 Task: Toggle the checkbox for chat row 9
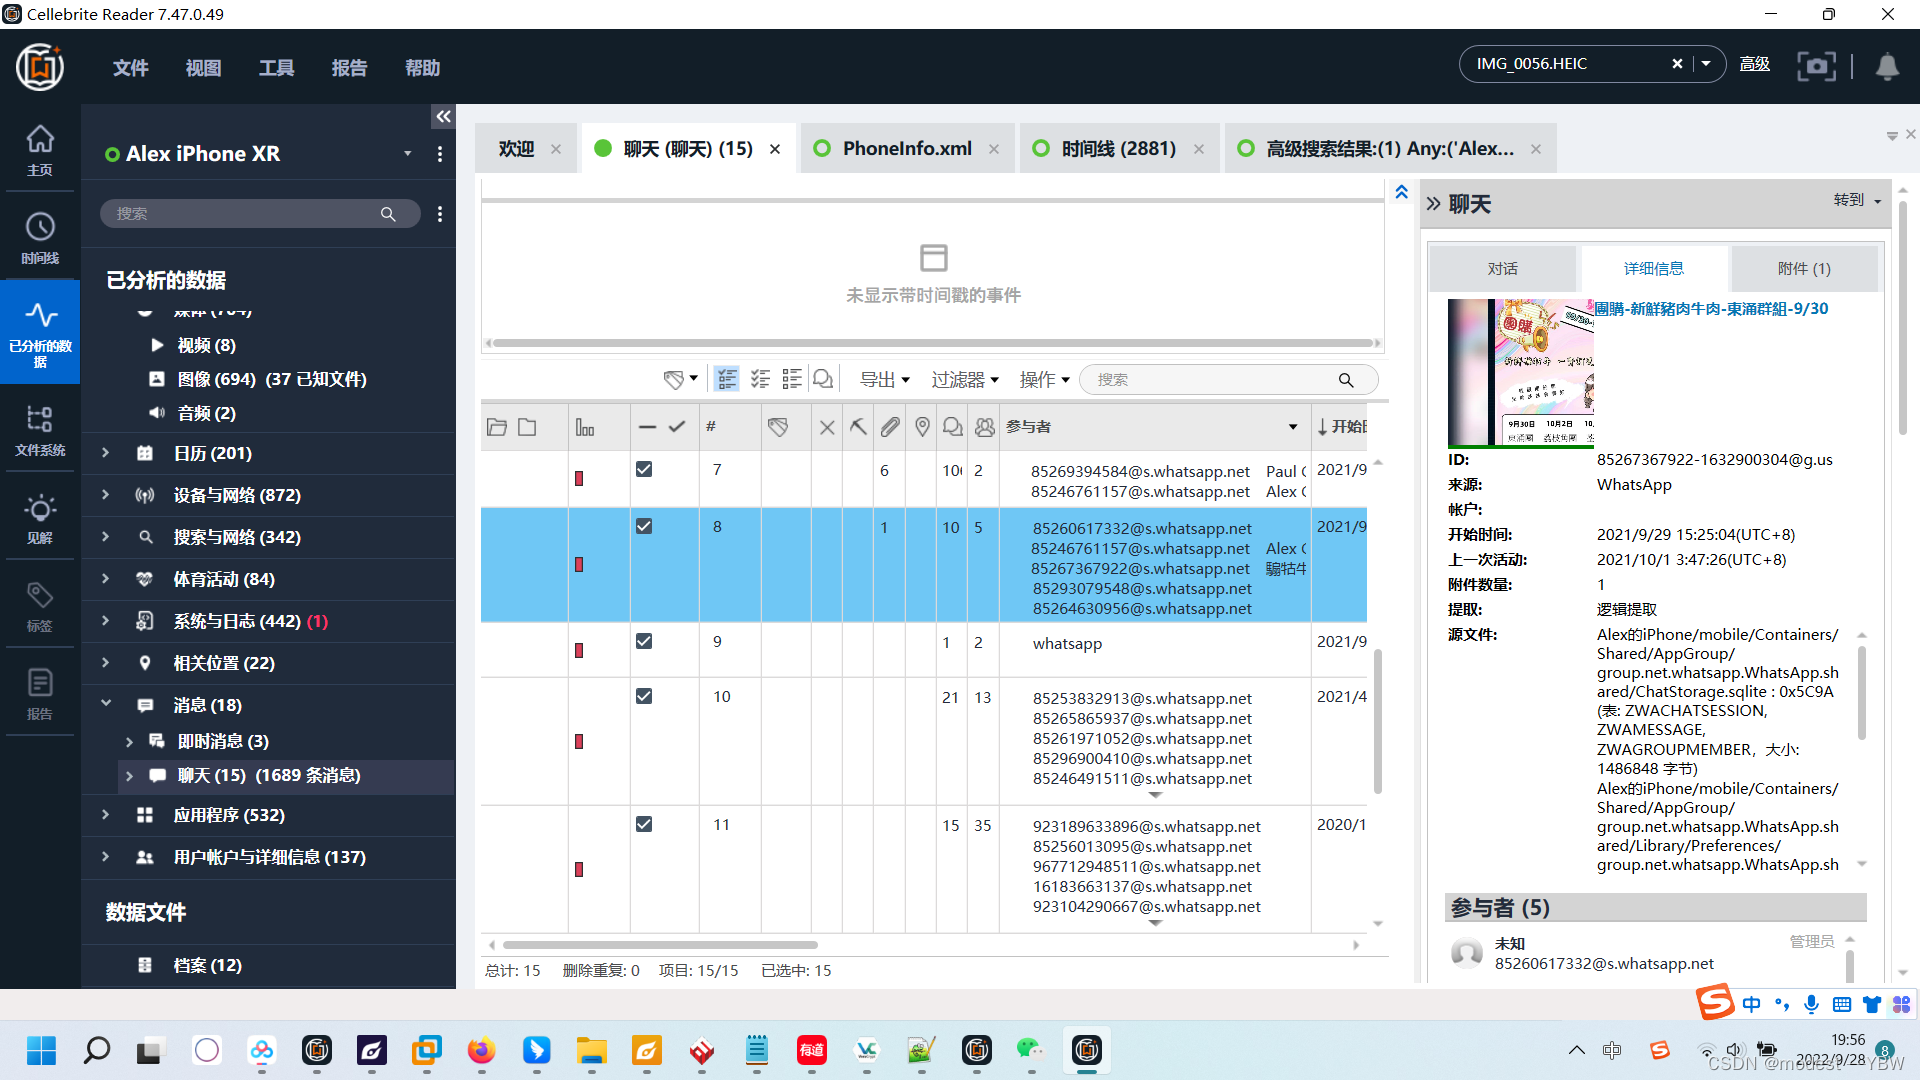(644, 641)
